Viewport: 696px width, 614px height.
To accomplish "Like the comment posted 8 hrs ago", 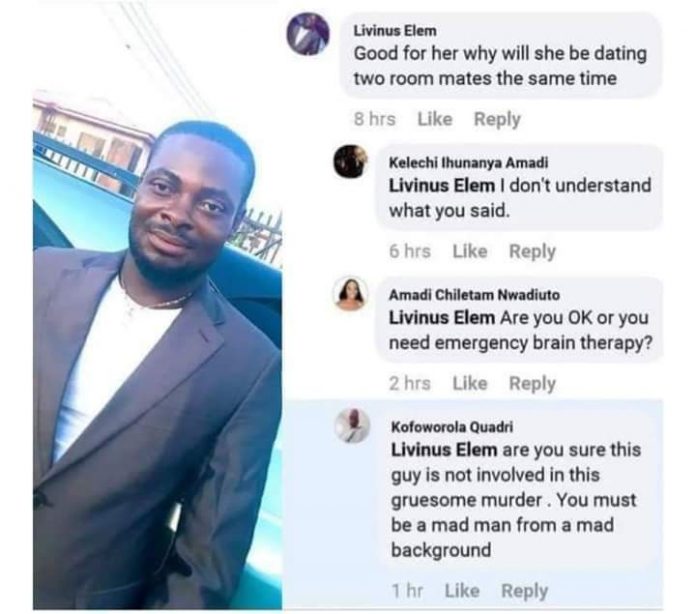I will [x=435, y=119].
